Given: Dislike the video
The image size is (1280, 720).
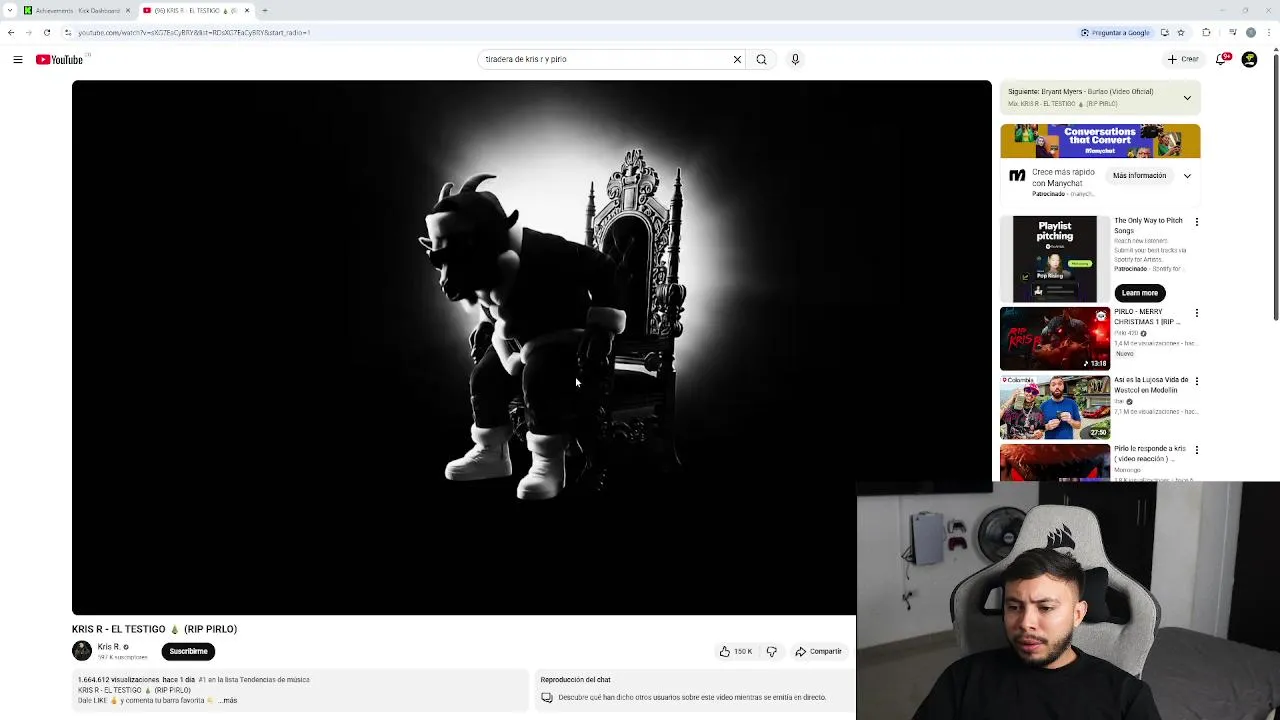Looking at the screenshot, I should (x=771, y=651).
